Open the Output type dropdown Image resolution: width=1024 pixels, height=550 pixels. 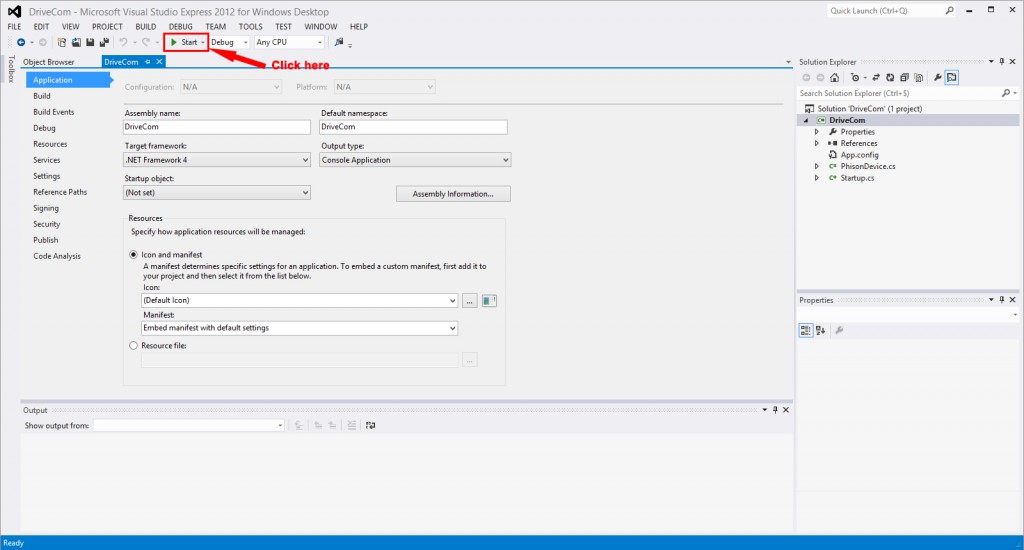tap(415, 160)
